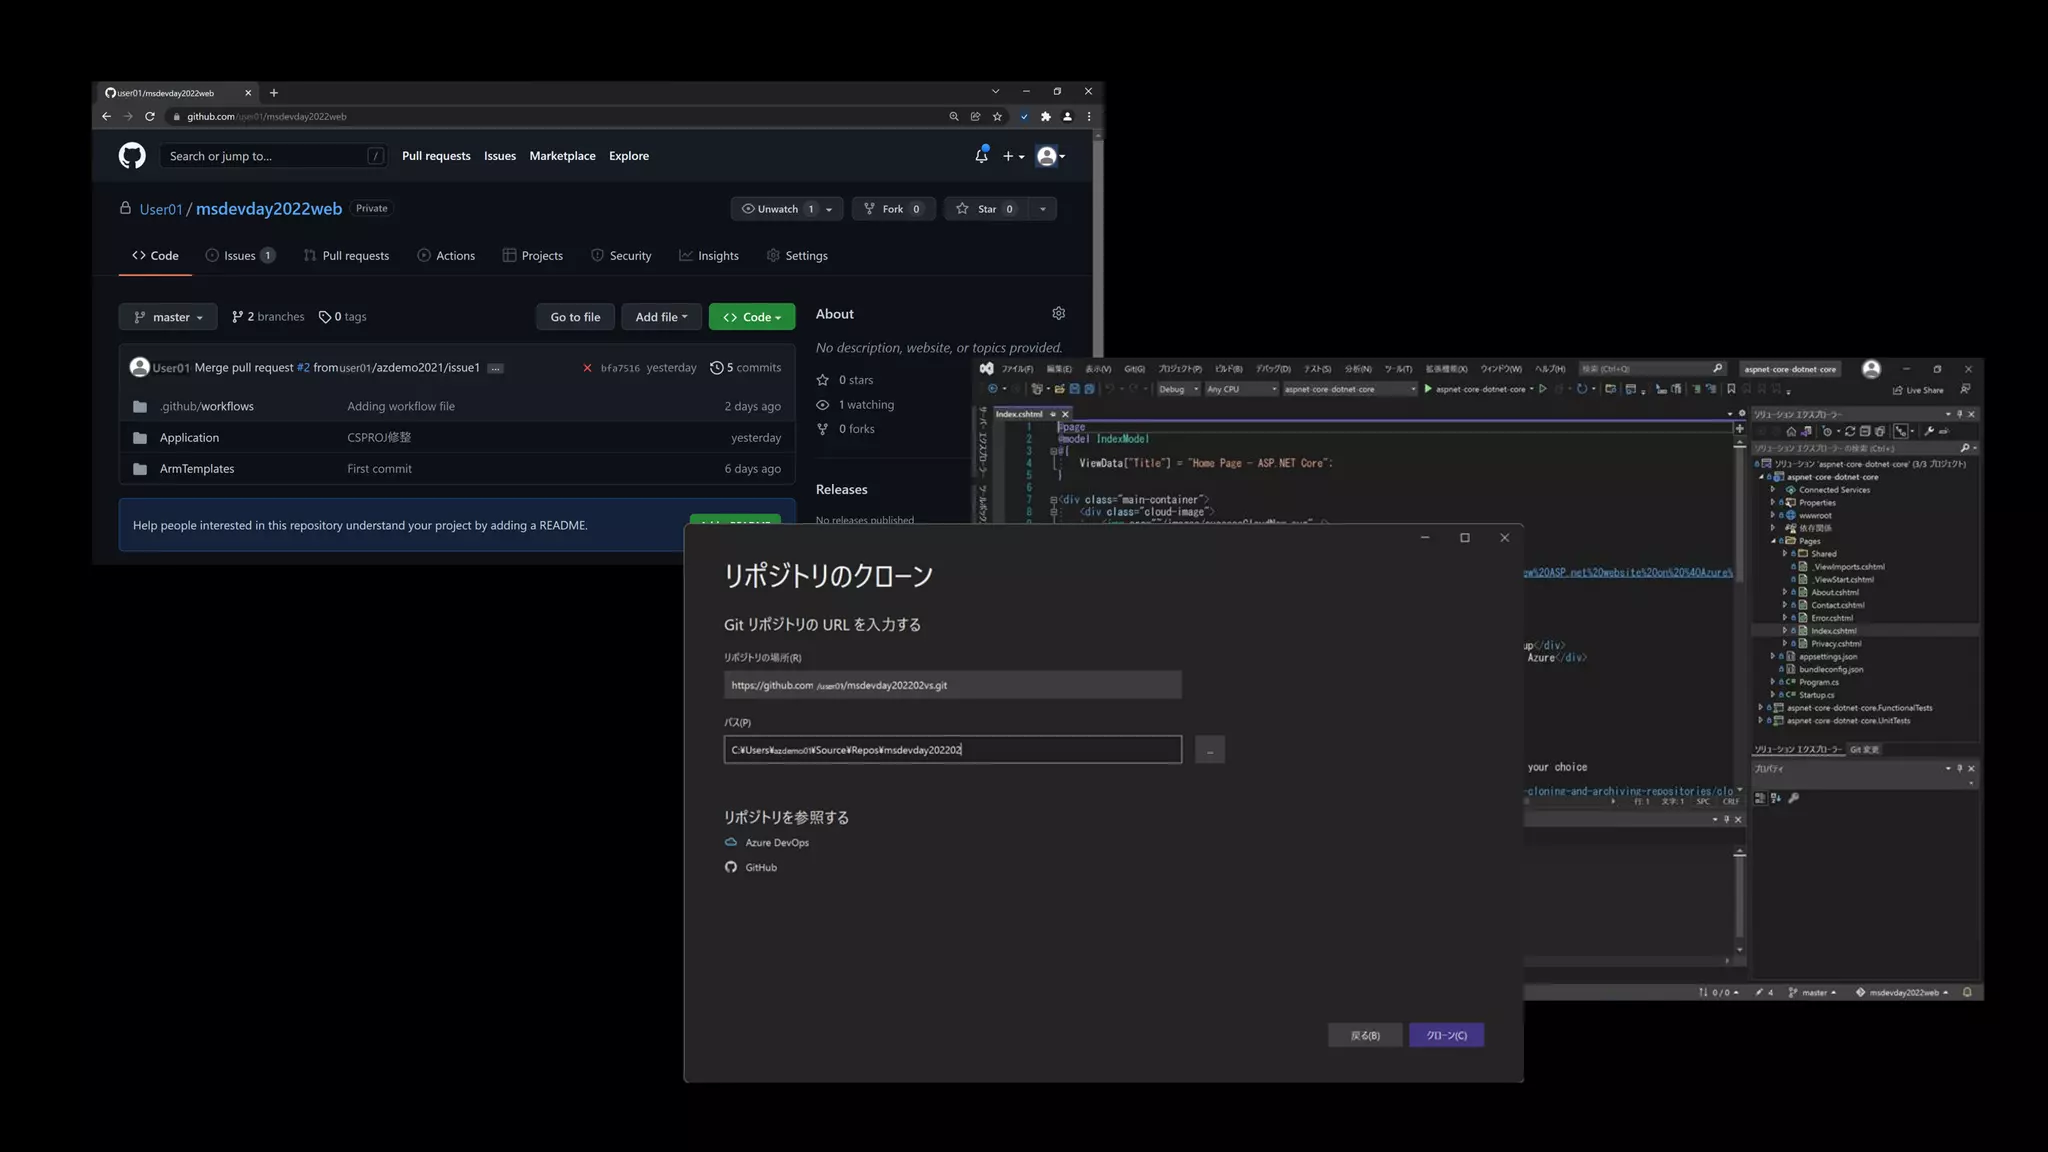The width and height of the screenshot is (2048, 1152).
Task: Click the Go to file button
Action: click(x=575, y=317)
